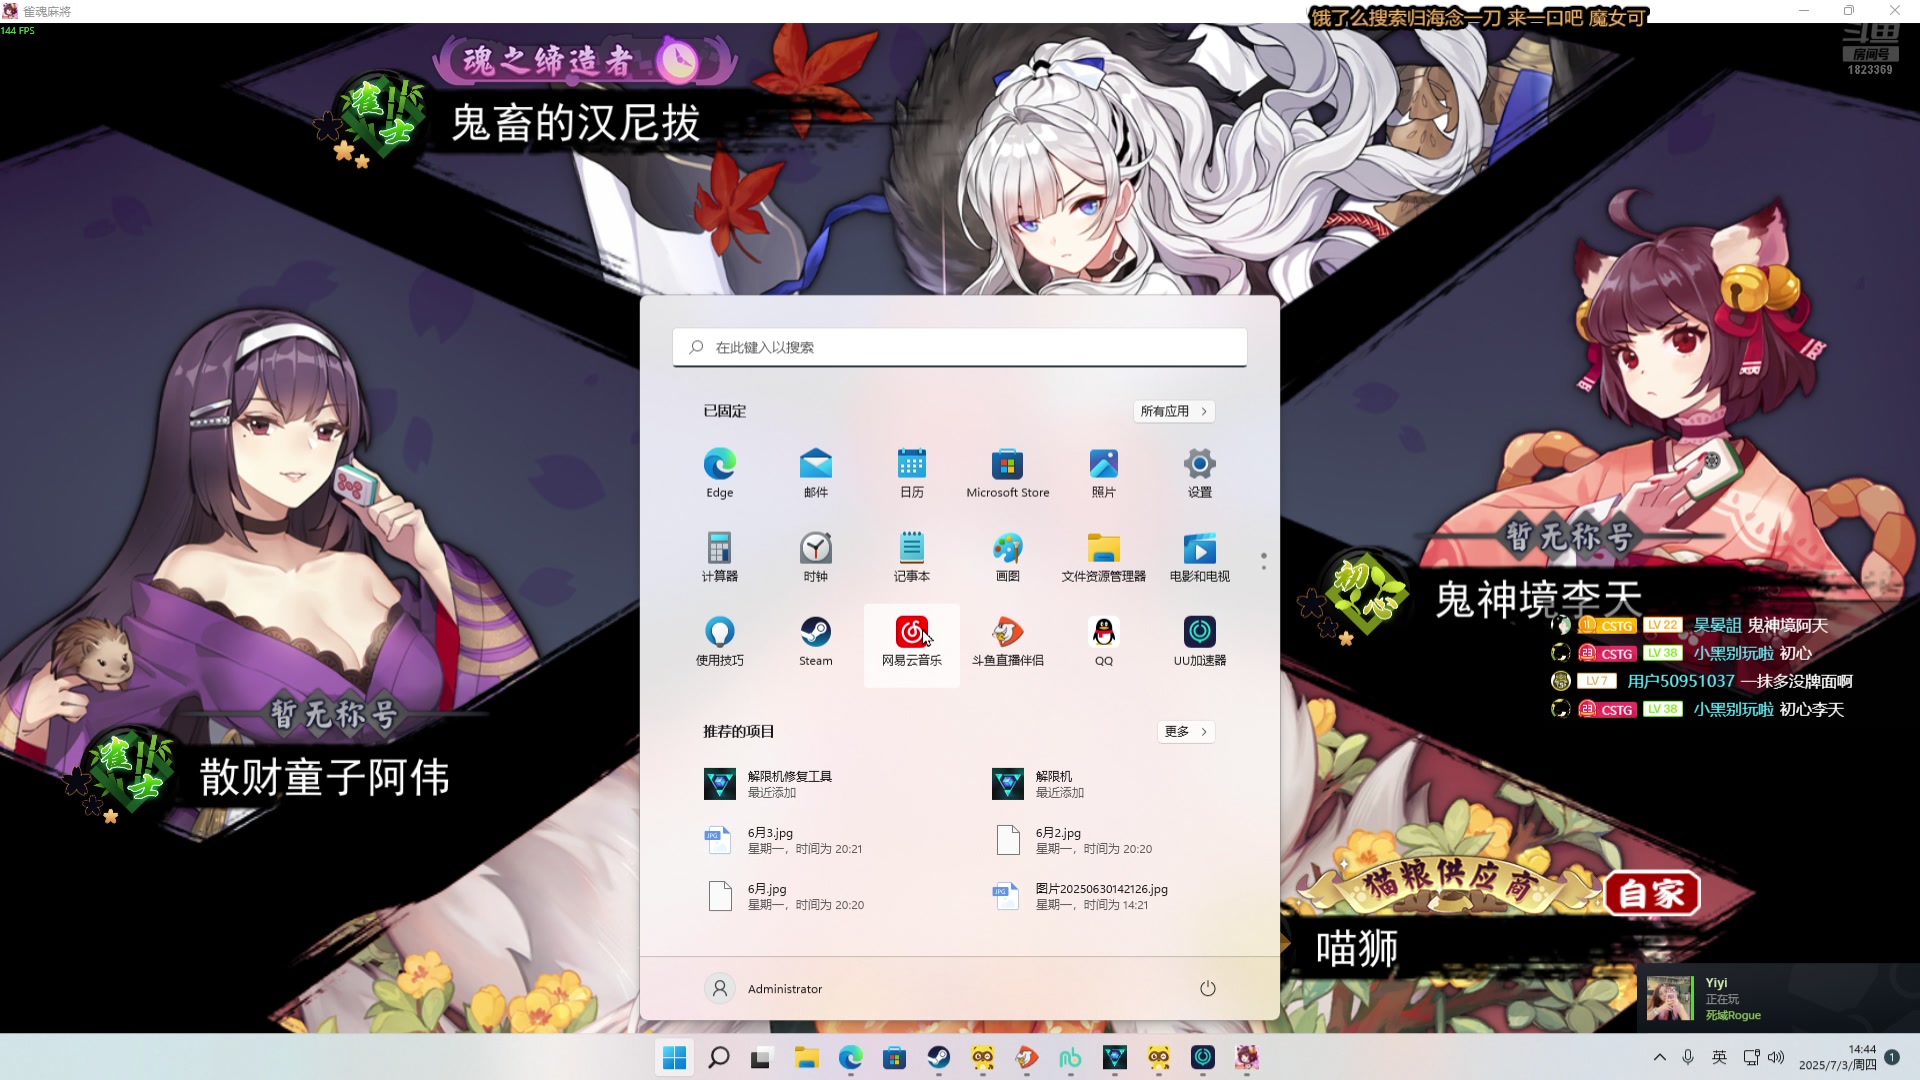Open the clock showing 14:44
This screenshot has width=1920, height=1080.
pyautogui.click(x=1837, y=1057)
